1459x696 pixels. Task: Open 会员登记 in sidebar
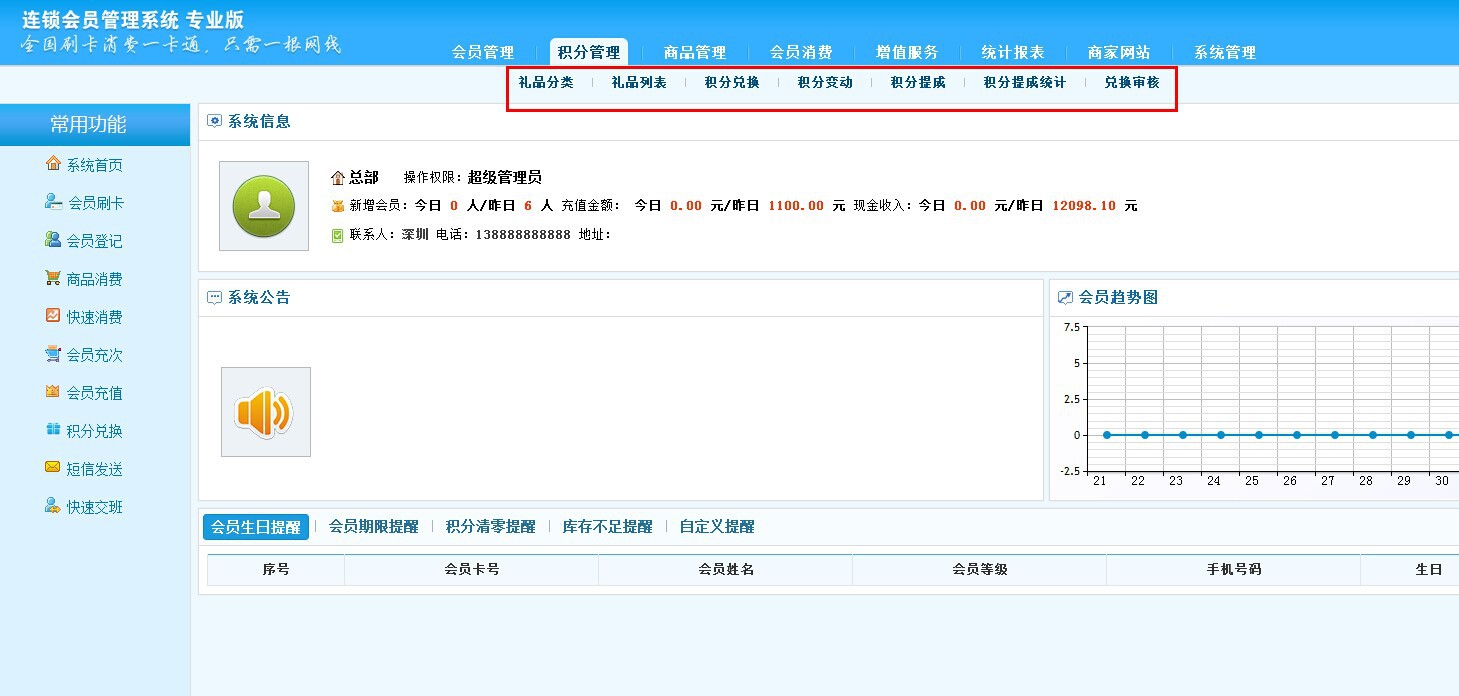(95, 241)
